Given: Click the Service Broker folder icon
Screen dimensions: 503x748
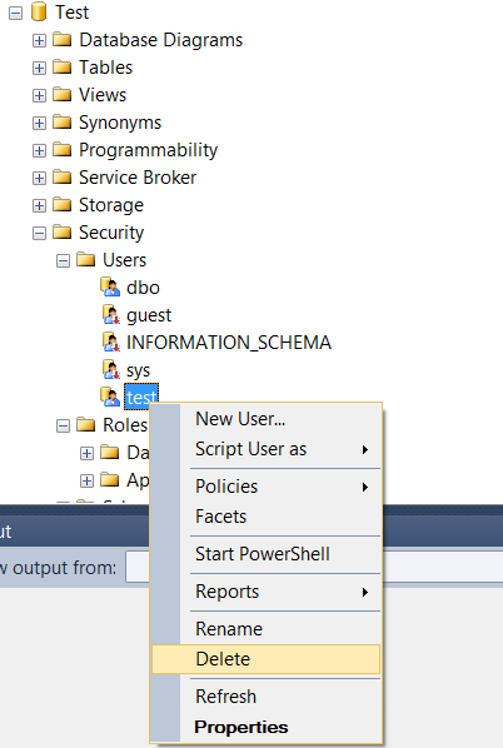Looking at the screenshot, I should coord(62,177).
